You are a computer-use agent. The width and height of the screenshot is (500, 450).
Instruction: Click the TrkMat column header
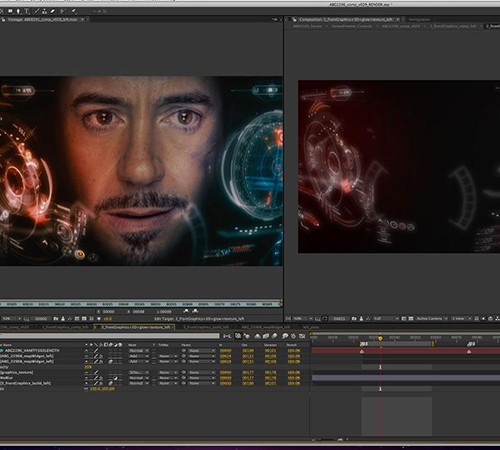point(163,345)
